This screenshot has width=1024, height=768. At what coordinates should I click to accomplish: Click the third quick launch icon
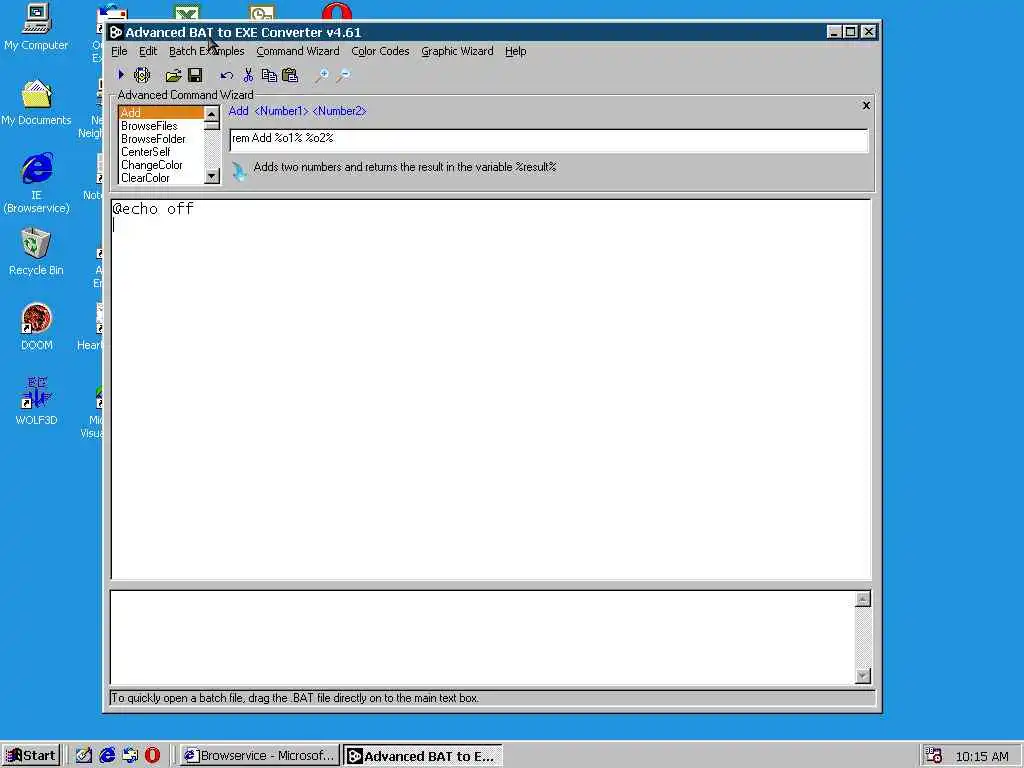(x=130, y=755)
